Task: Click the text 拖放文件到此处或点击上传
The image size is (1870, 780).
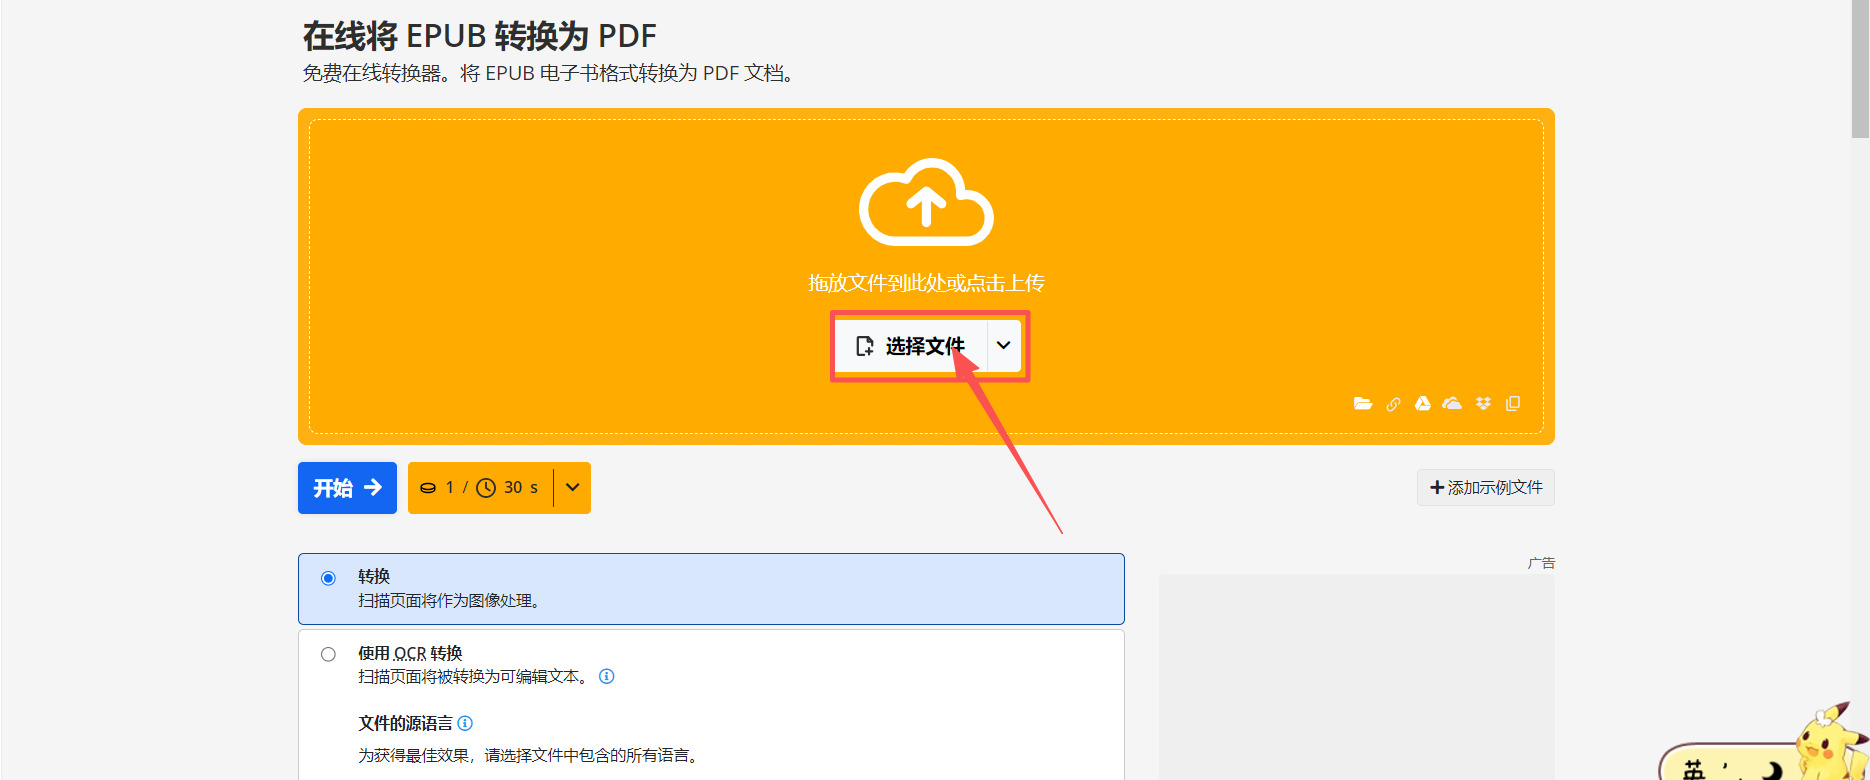Action: tap(926, 283)
